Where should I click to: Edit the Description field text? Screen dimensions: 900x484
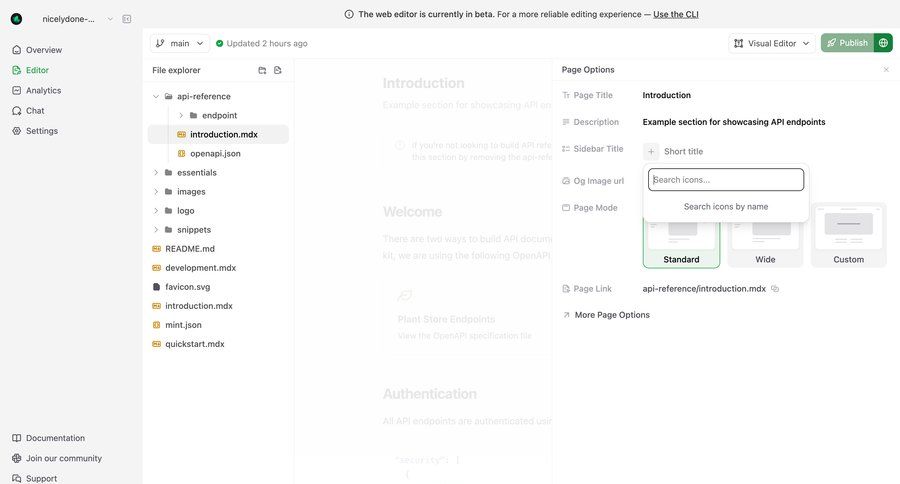click(x=734, y=122)
